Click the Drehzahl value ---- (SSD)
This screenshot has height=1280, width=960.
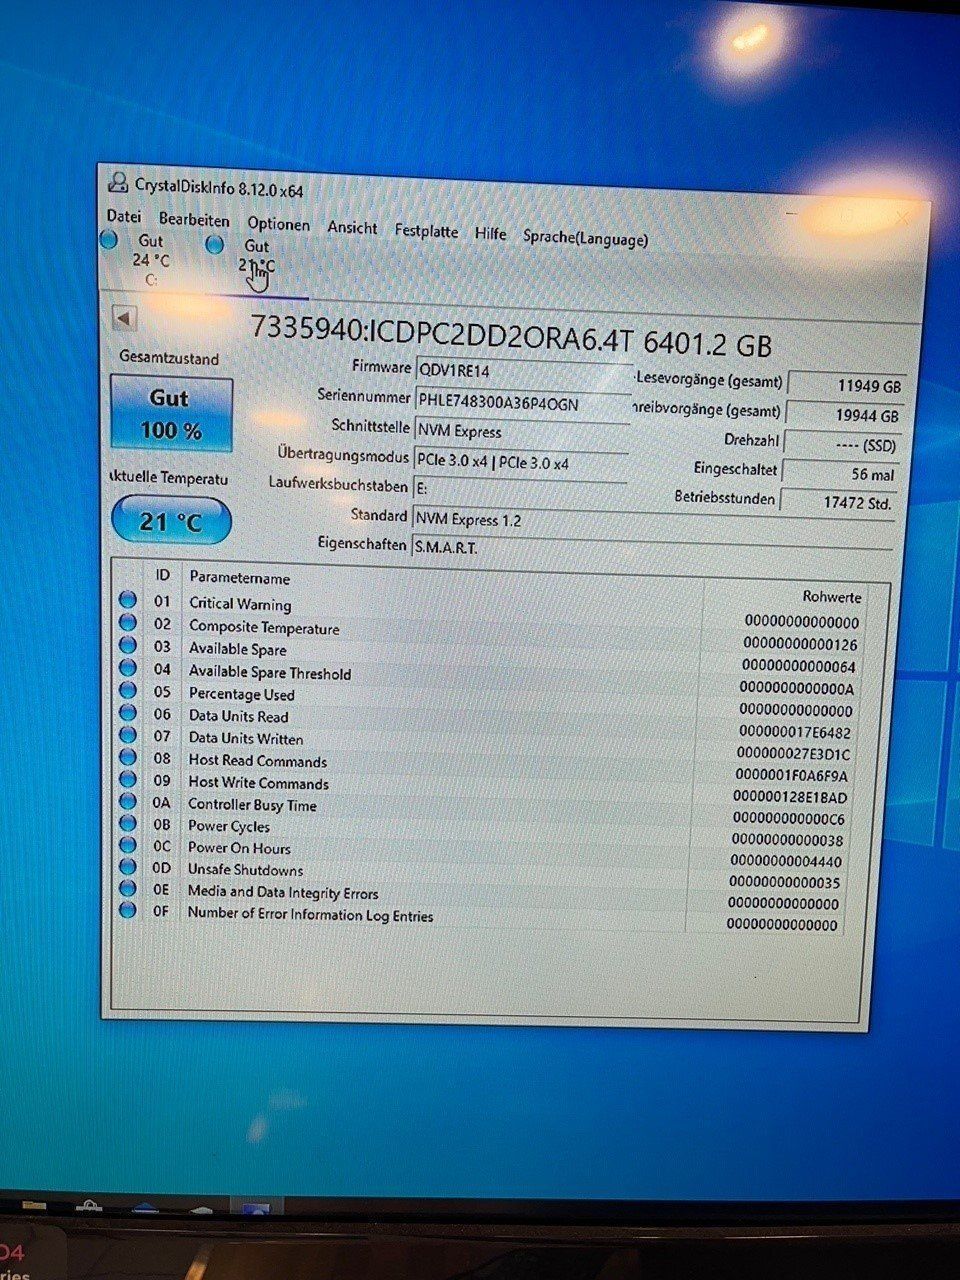841,444
